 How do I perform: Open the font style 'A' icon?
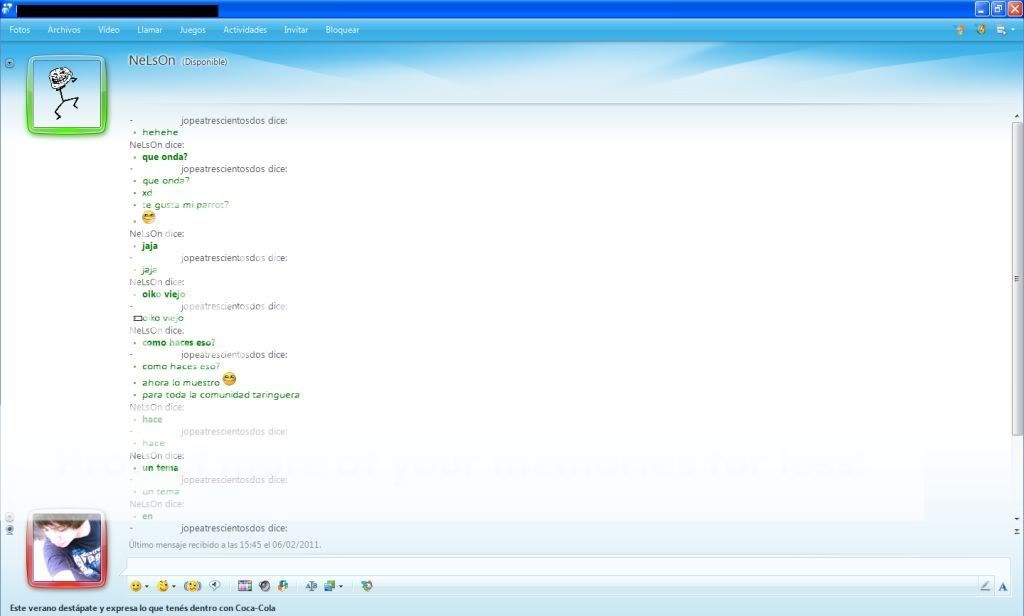[x=1003, y=587]
